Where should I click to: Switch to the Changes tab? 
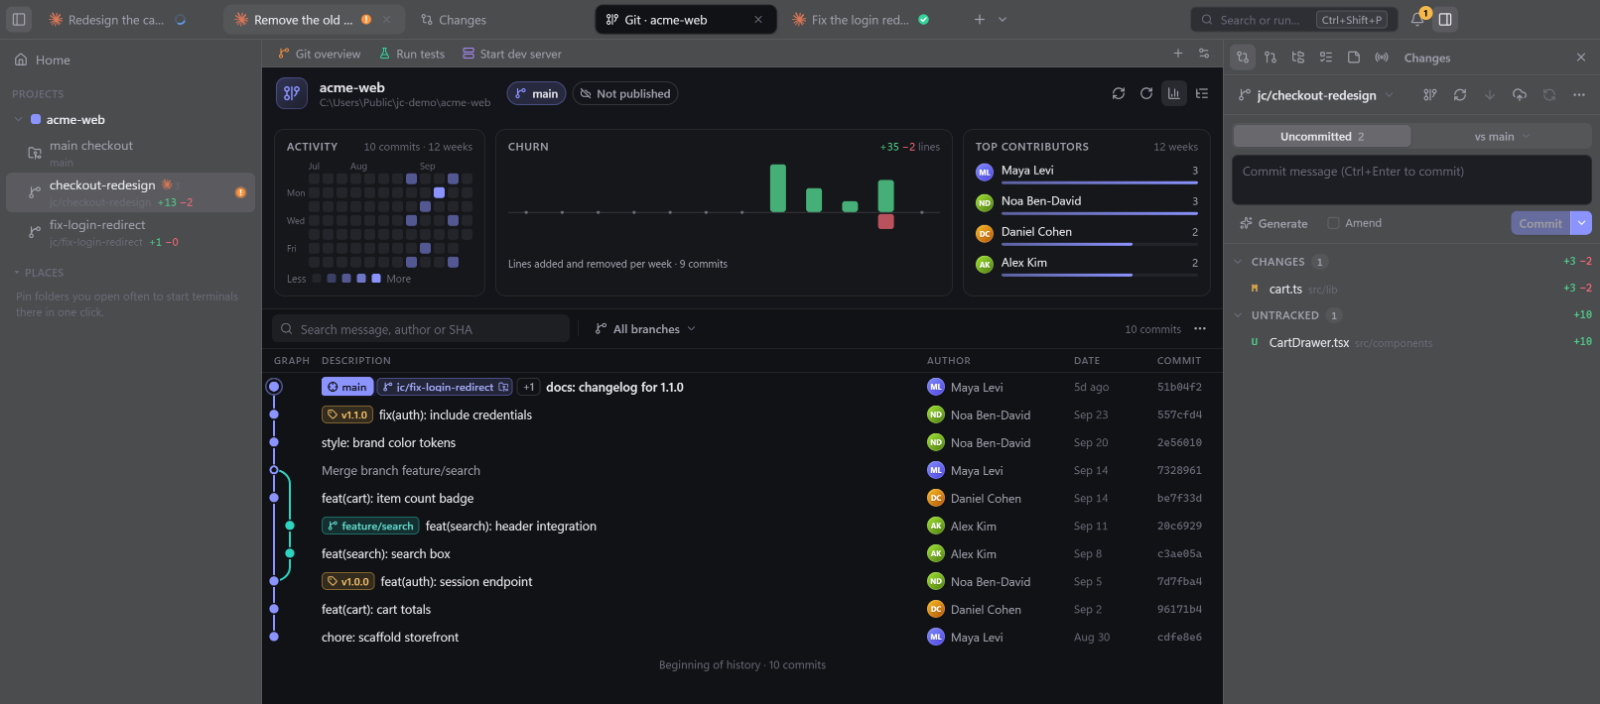[x=453, y=19]
